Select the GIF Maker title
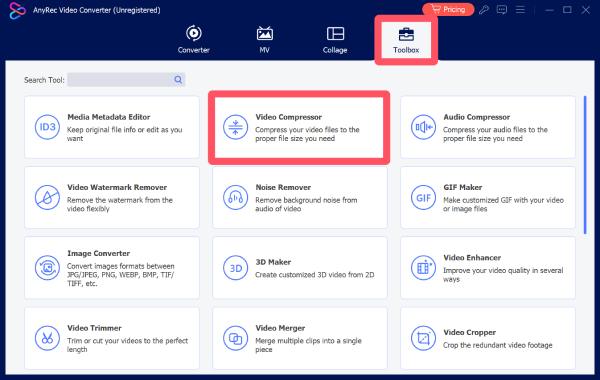The height and width of the screenshot is (380, 600). click(463, 188)
